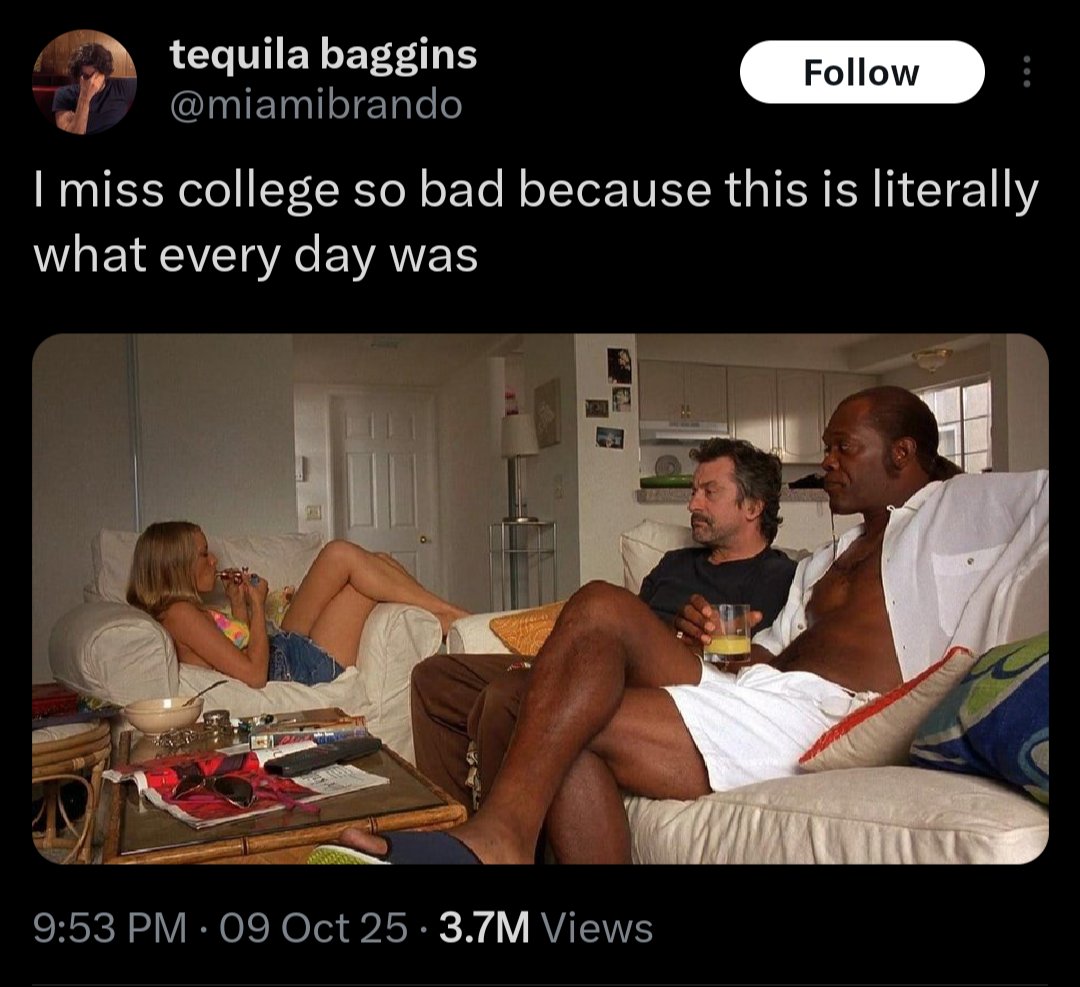The height and width of the screenshot is (987, 1080).
Task: Open the 3.7M Views analytics
Action: pos(546,927)
